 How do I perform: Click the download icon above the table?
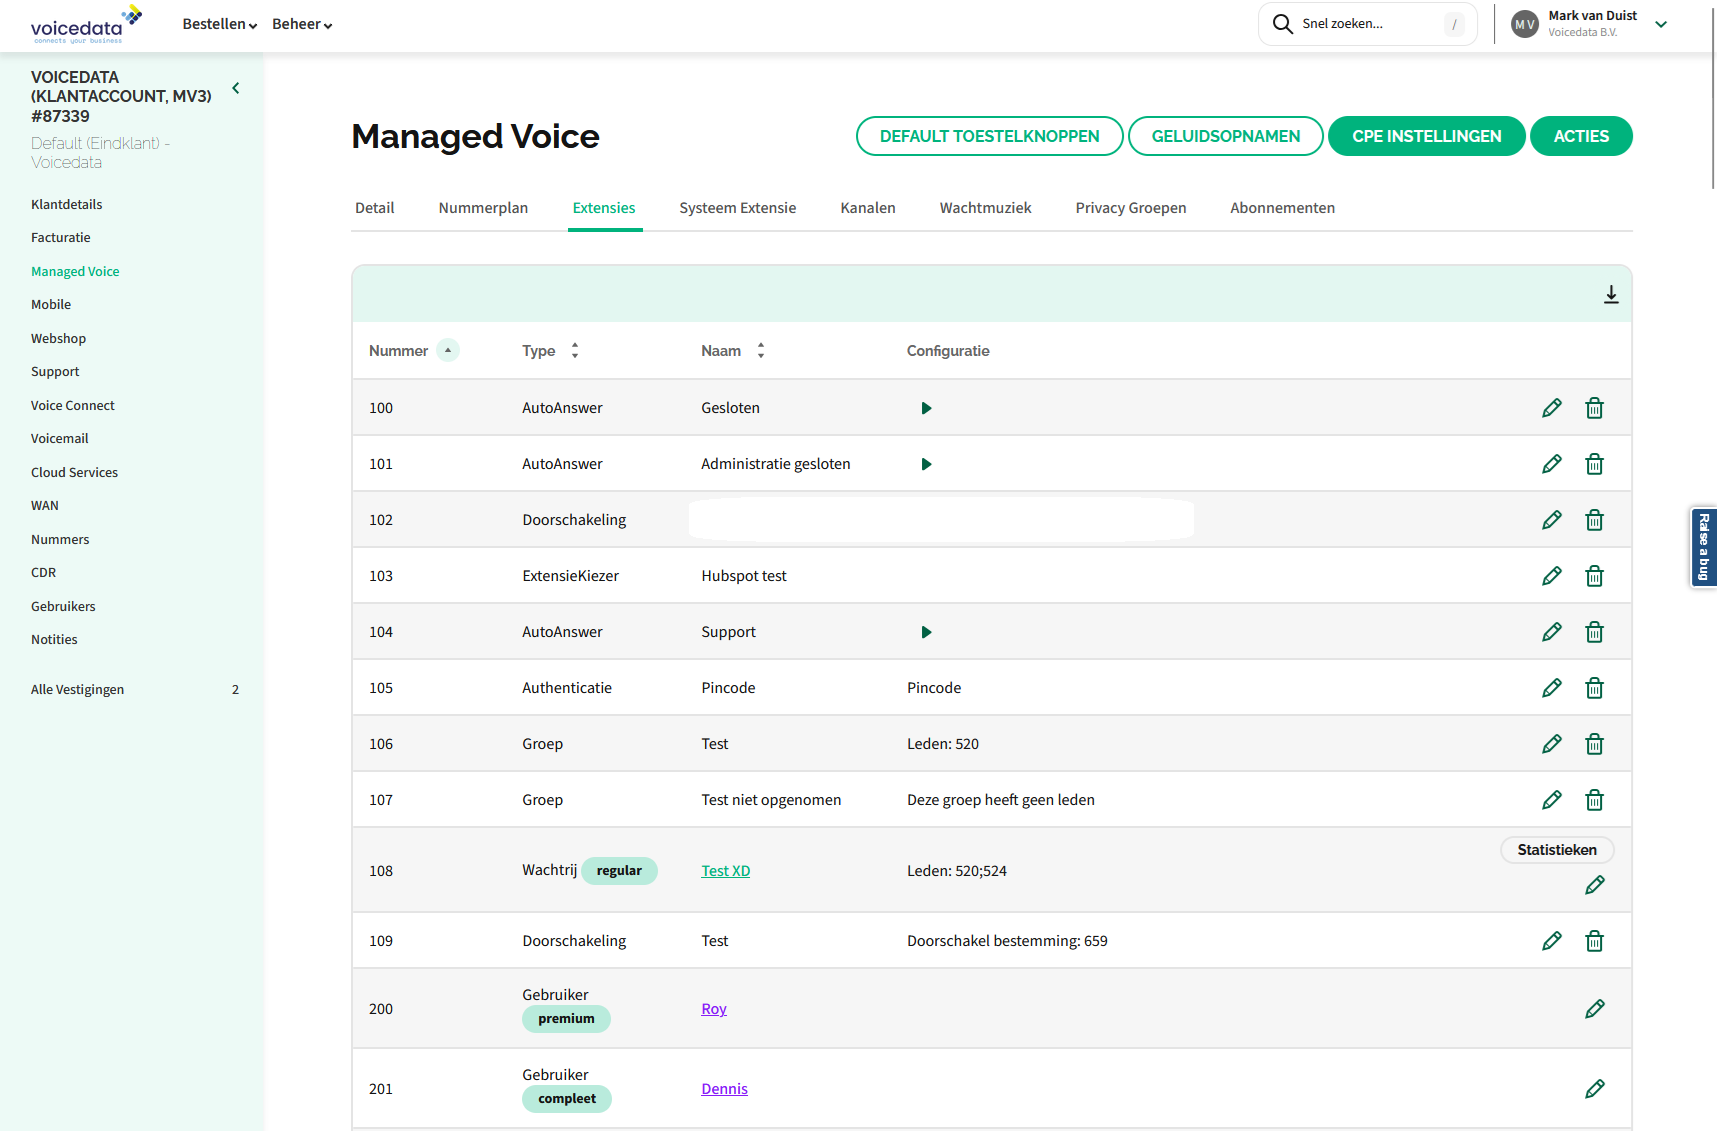pos(1611,294)
